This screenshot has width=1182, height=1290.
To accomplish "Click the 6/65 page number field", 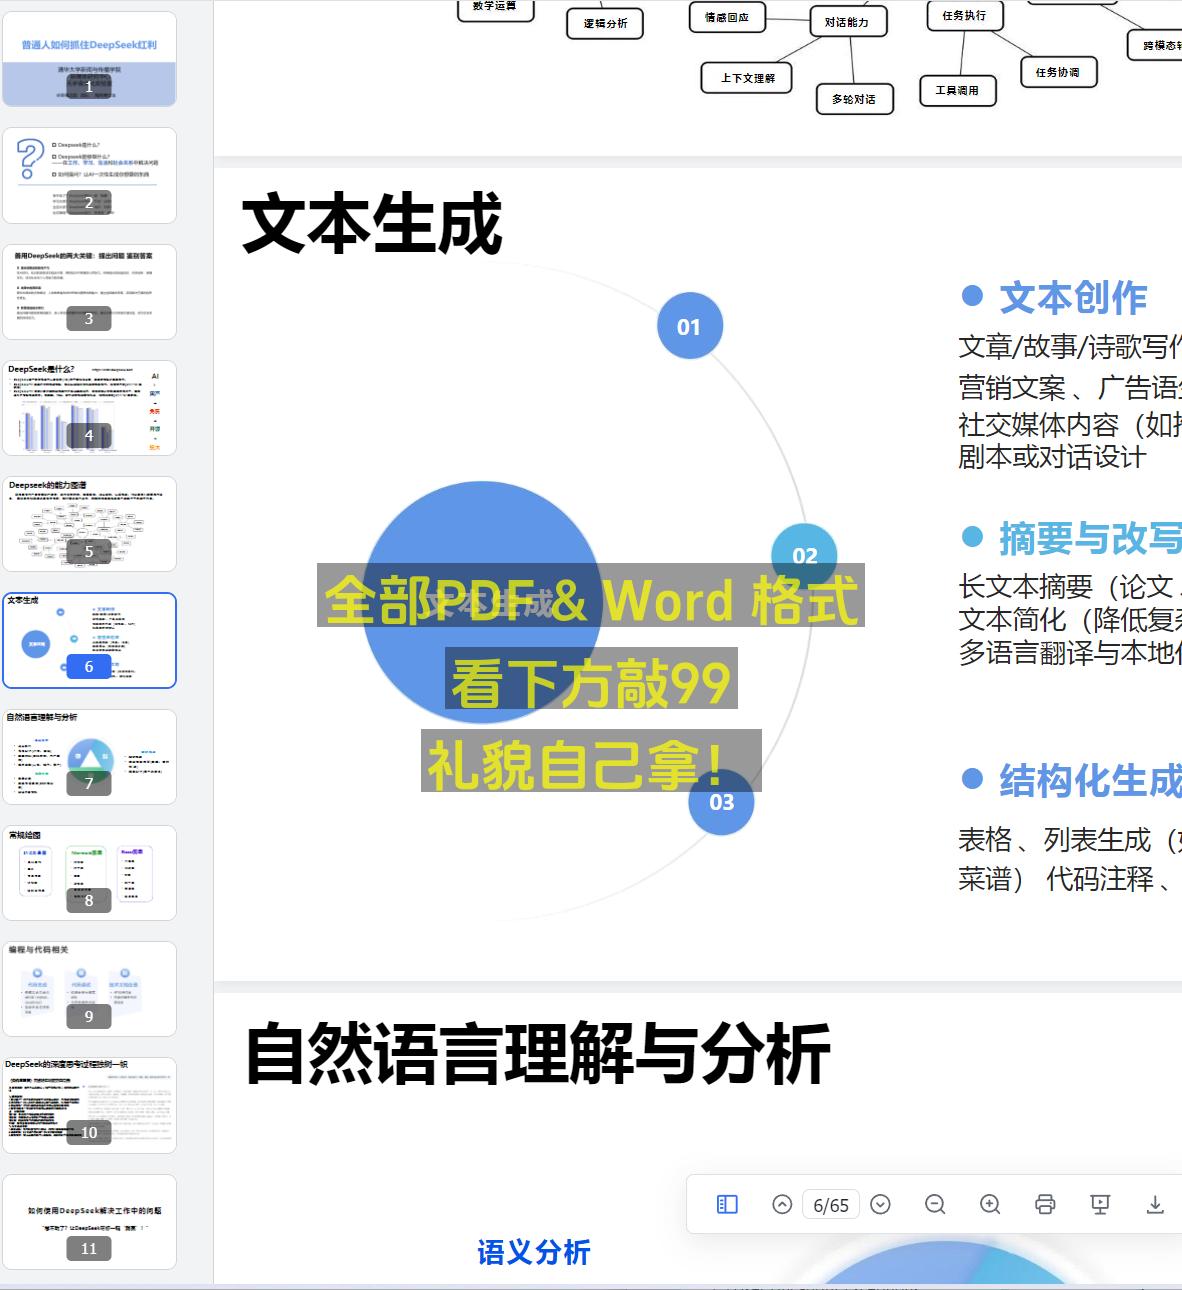I will [x=831, y=1205].
